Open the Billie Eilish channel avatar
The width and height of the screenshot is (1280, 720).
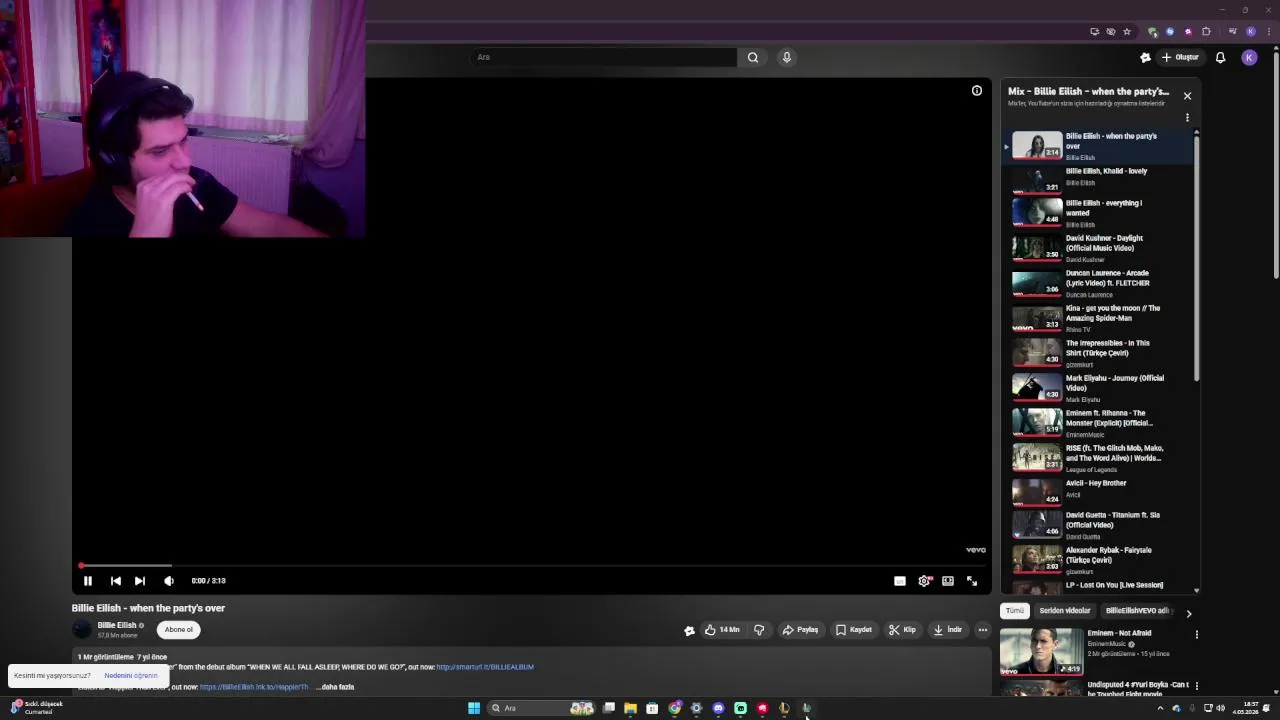(x=82, y=629)
